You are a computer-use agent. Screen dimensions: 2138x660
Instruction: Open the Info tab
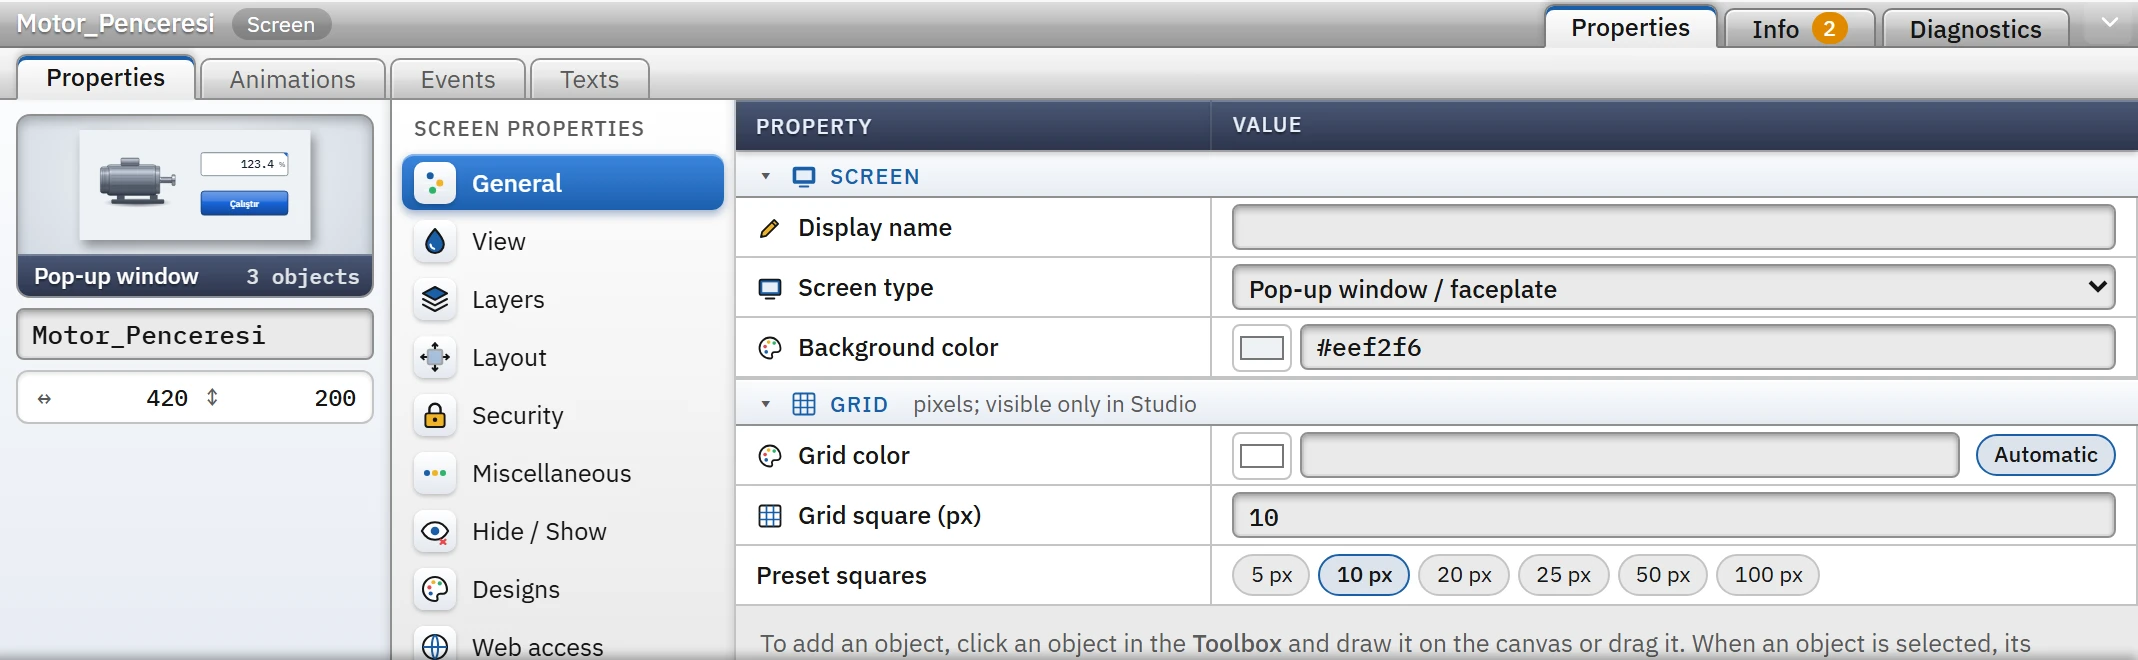click(x=1799, y=29)
